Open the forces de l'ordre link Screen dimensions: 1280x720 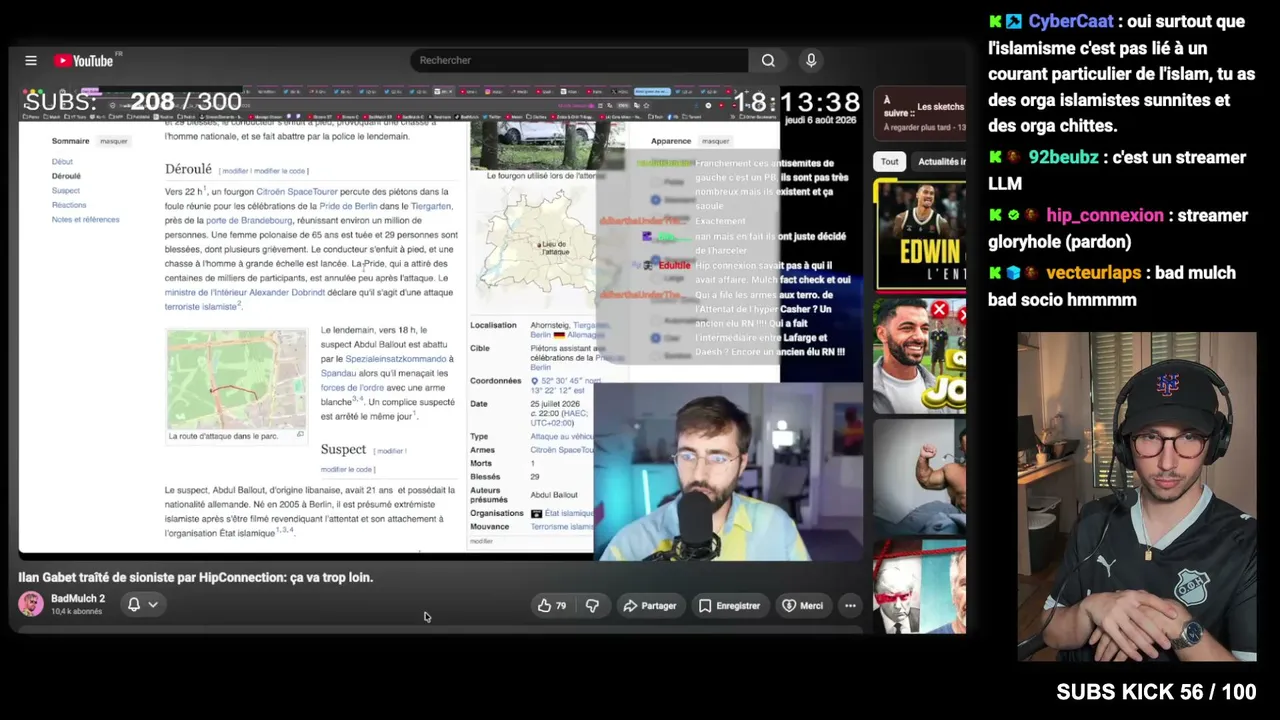pyautogui.click(x=352, y=388)
